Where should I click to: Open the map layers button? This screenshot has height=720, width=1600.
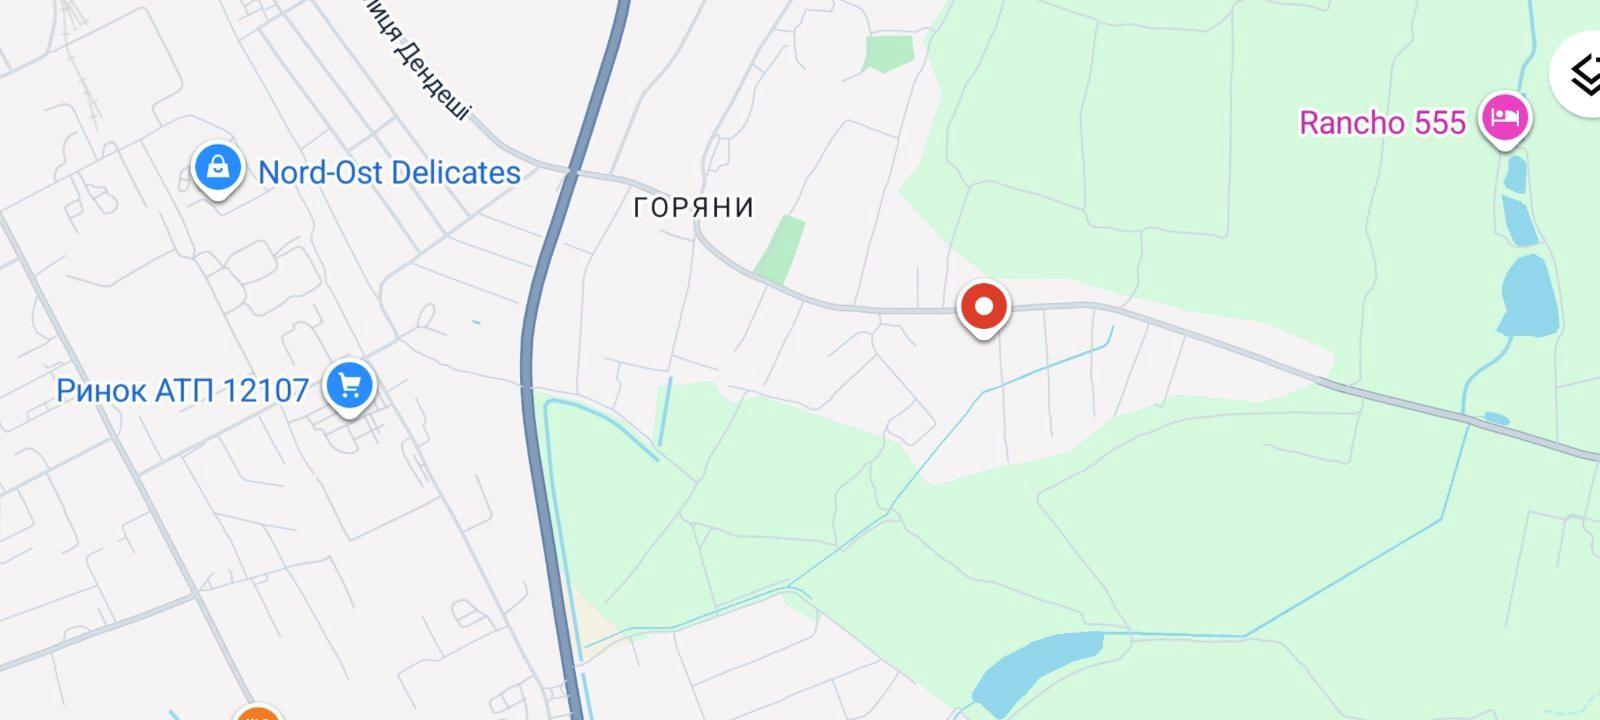[1580, 74]
